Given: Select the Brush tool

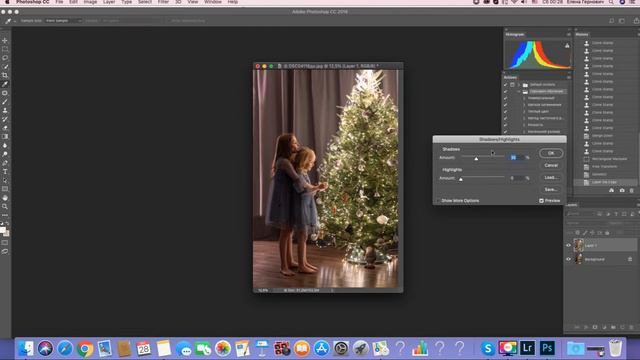Looking at the screenshot, I should 5,102.
